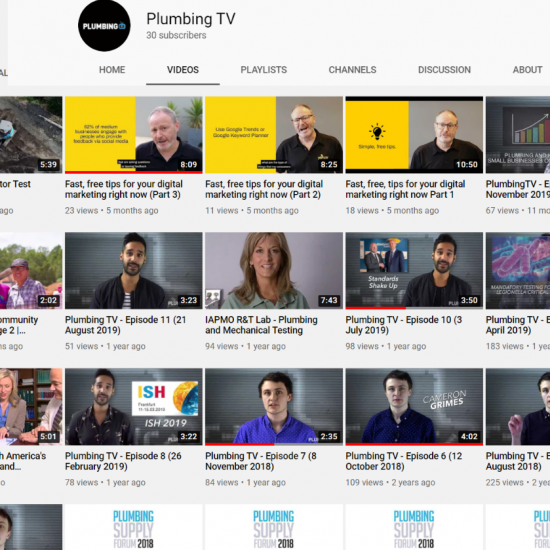This screenshot has width=550, height=550.
Task: Open the HOME tab
Action: [x=112, y=70]
